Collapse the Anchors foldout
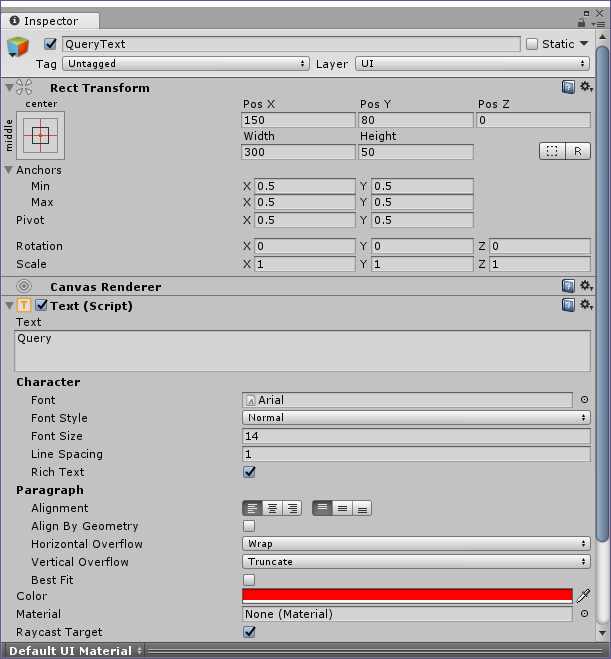 click(x=9, y=170)
